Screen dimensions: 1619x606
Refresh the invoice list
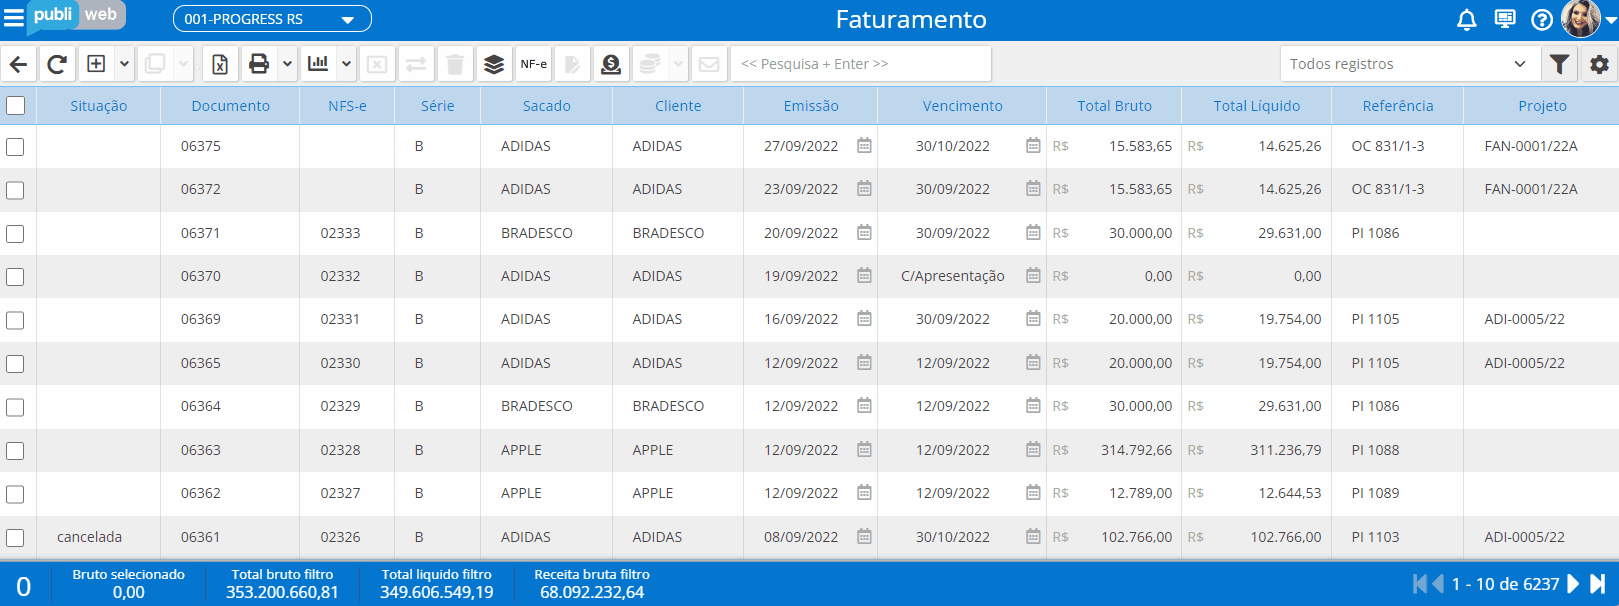(57, 64)
